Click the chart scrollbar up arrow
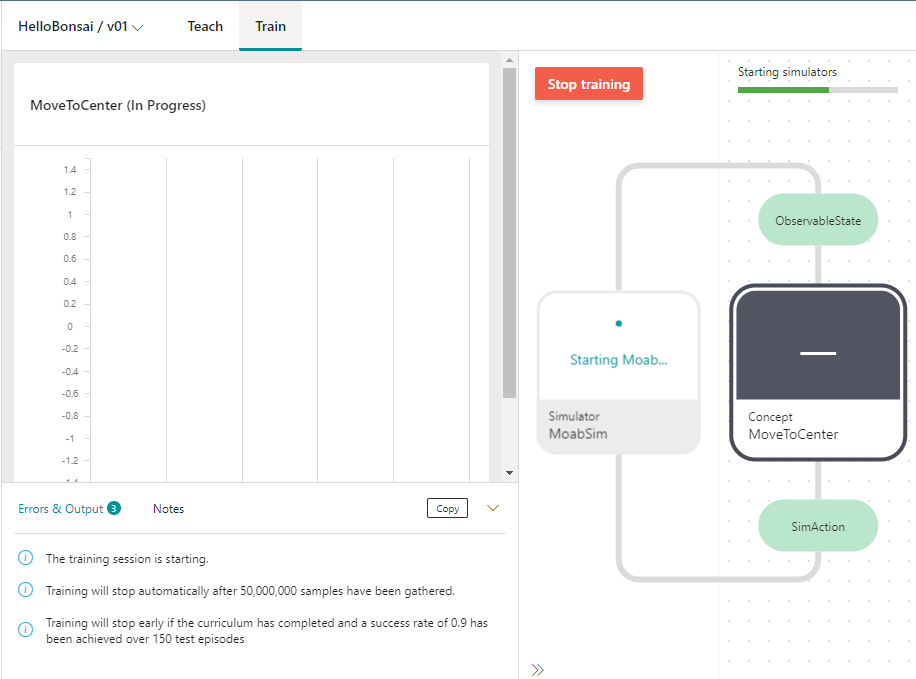 [x=509, y=59]
